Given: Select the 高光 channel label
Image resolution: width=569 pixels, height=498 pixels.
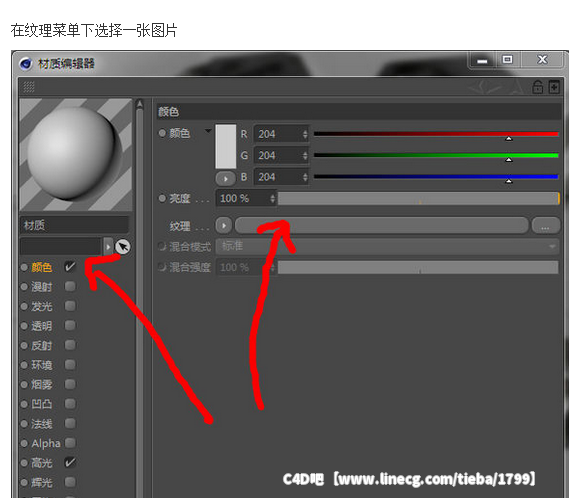Looking at the screenshot, I should 42,463.
